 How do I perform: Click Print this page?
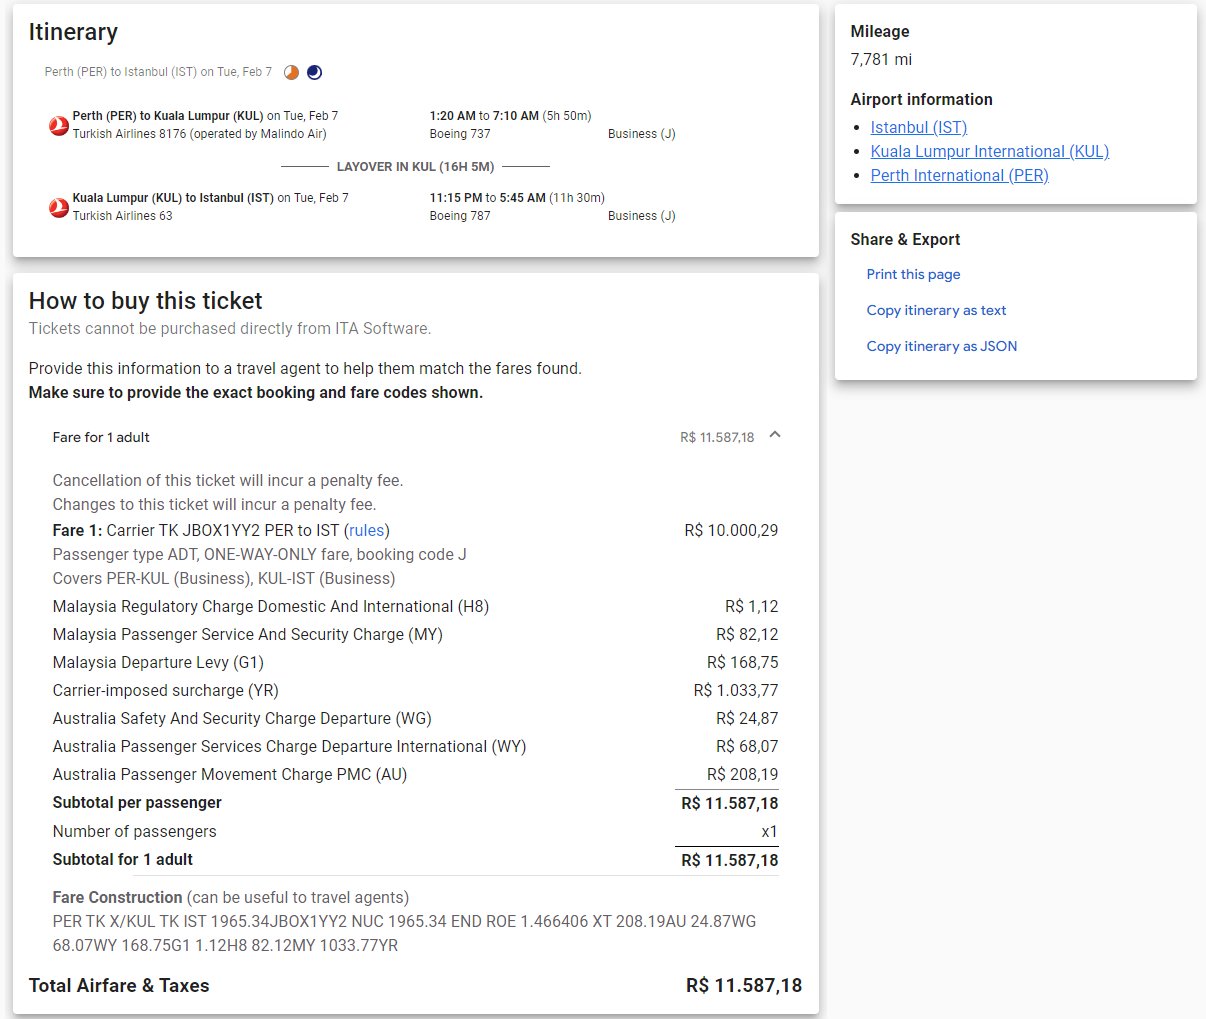(x=913, y=274)
